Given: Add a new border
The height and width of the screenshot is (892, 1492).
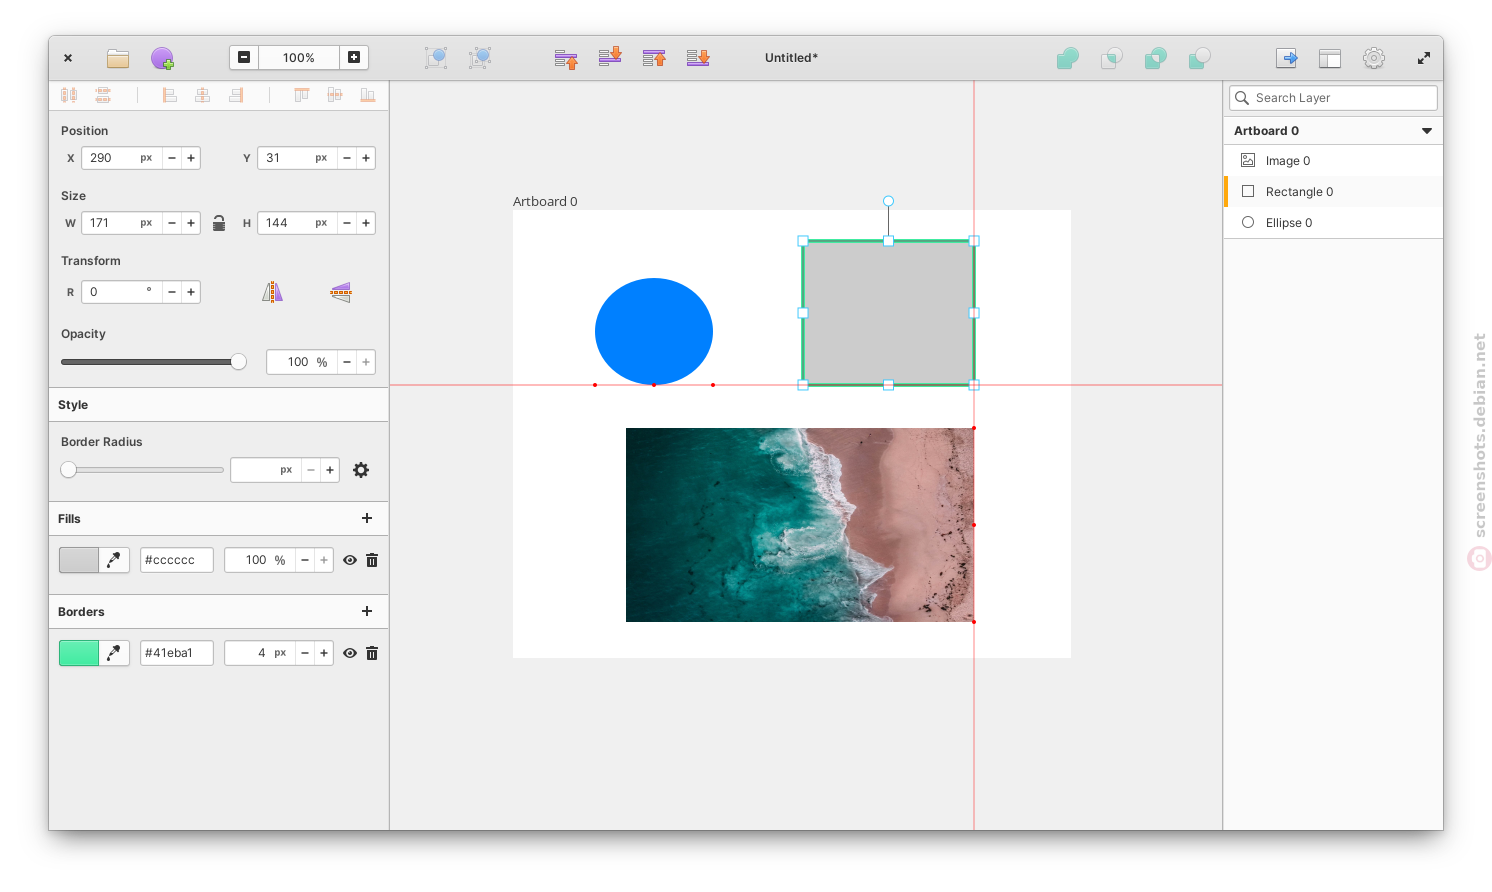Looking at the screenshot, I should (367, 611).
